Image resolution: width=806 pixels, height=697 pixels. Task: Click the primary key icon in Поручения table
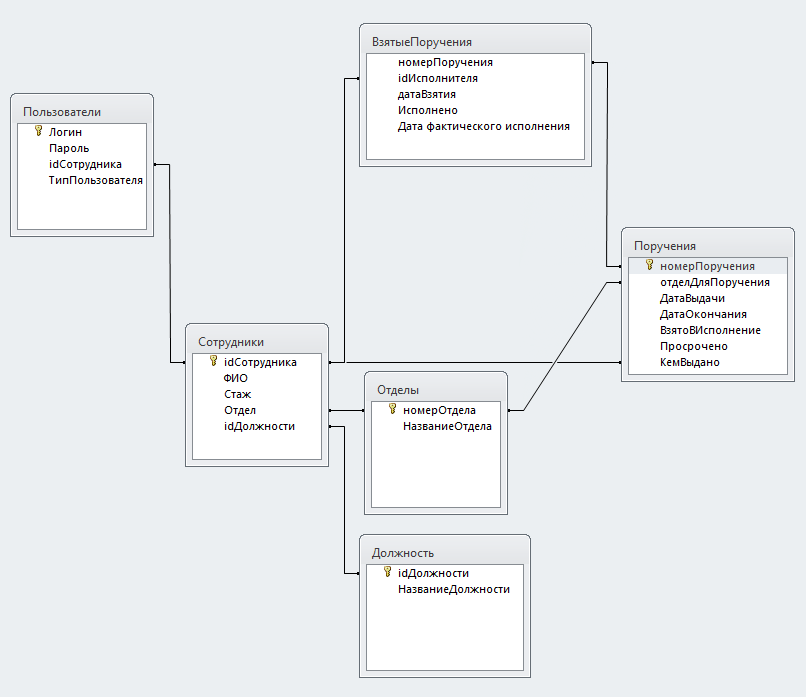(x=650, y=265)
